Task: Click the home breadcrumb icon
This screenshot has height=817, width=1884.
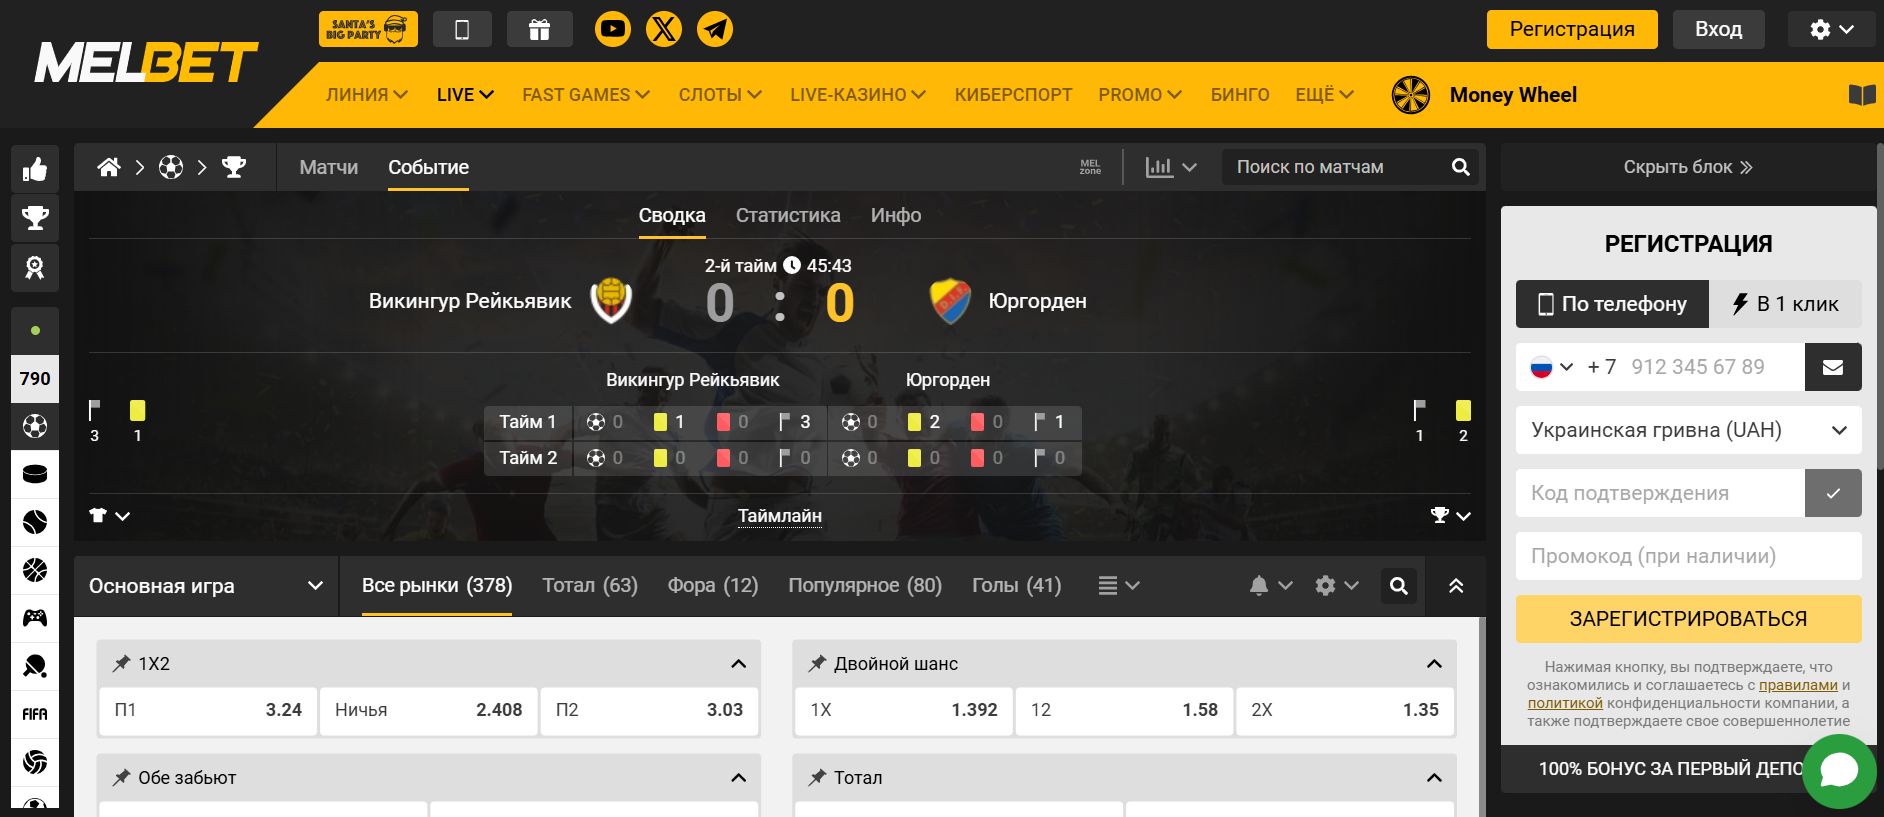Action: (109, 167)
